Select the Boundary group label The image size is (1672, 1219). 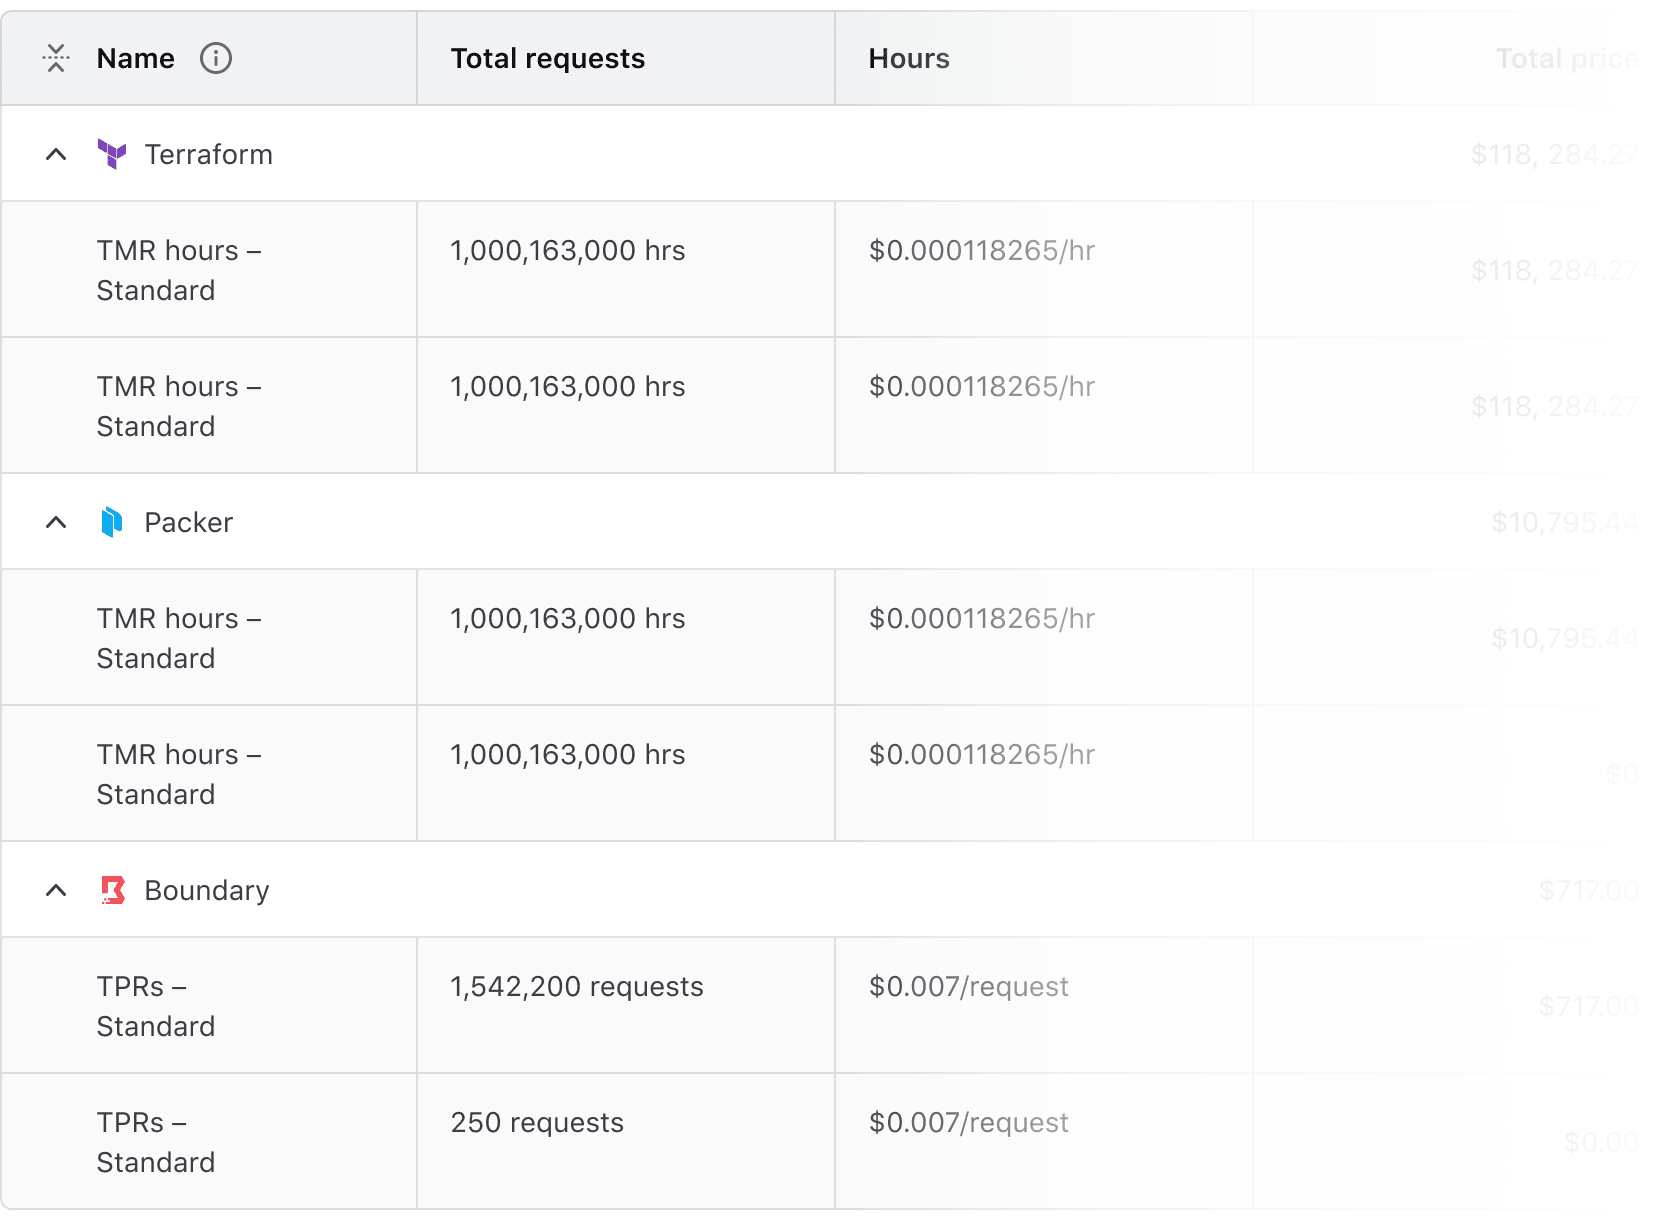[206, 891]
